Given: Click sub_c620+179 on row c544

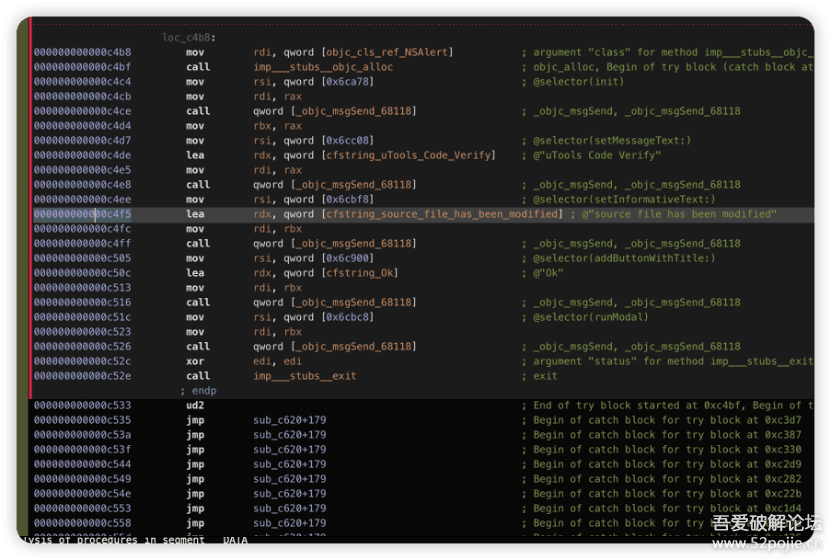Looking at the screenshot, I should [290, 464].
